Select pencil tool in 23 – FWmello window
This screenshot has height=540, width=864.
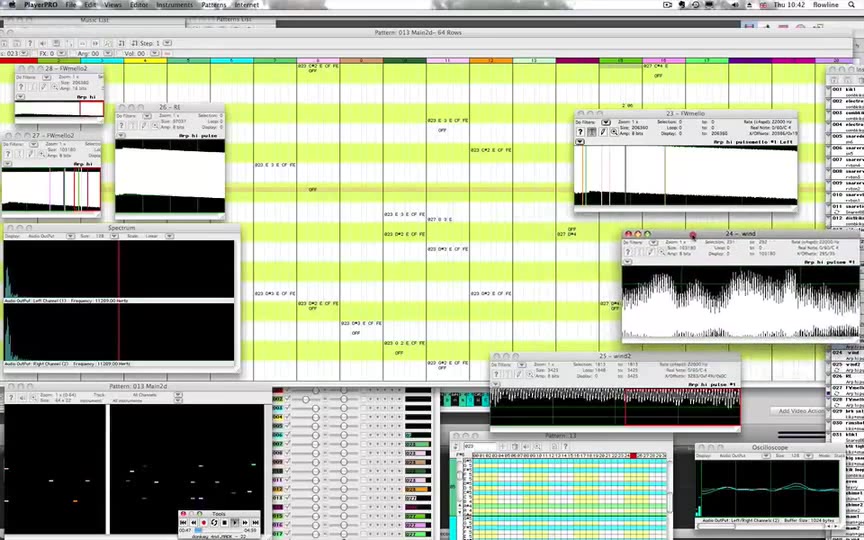pyautogui.click(x=602, y=131)
